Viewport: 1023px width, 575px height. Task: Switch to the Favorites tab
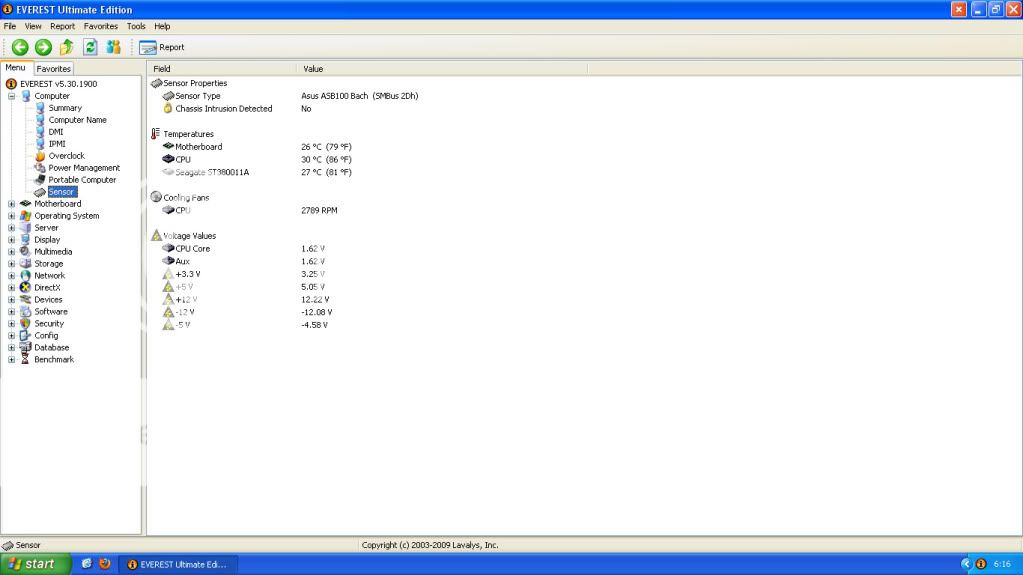point(53,69)
